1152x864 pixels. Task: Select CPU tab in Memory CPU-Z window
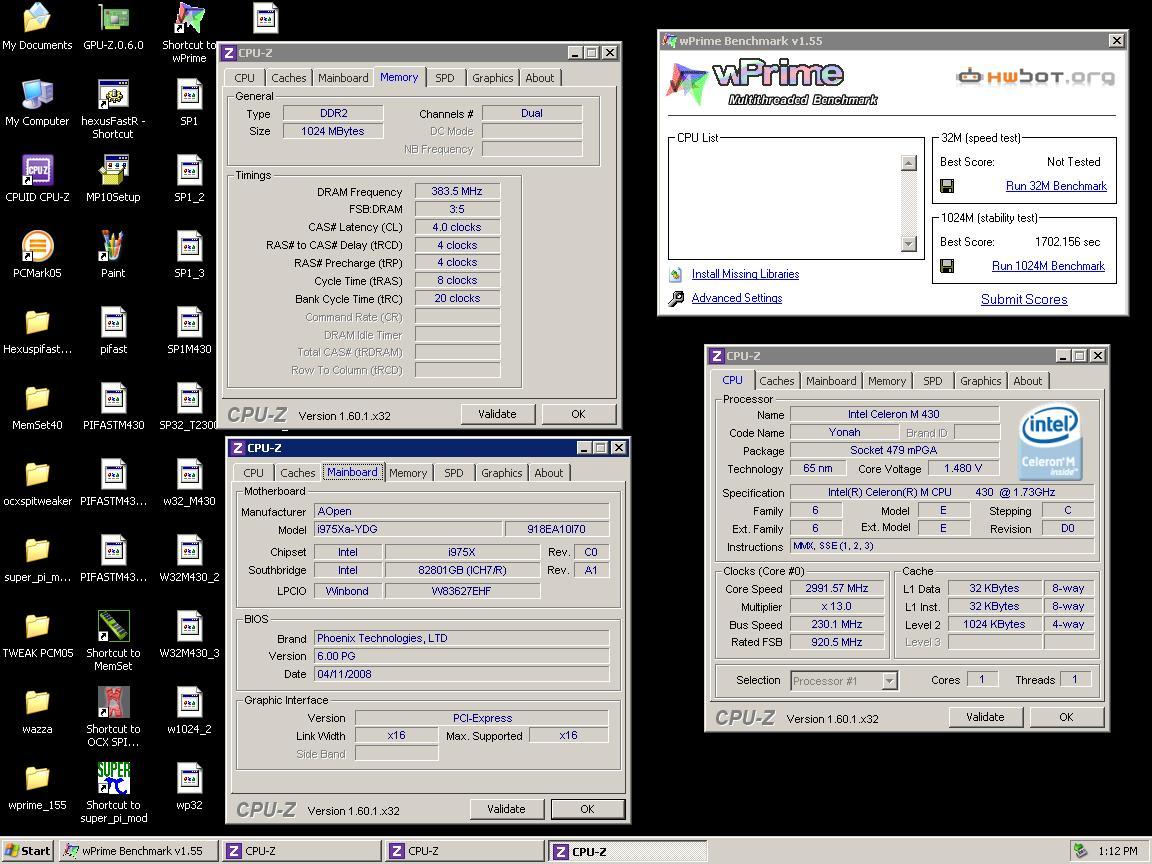(x=245, y=78)
